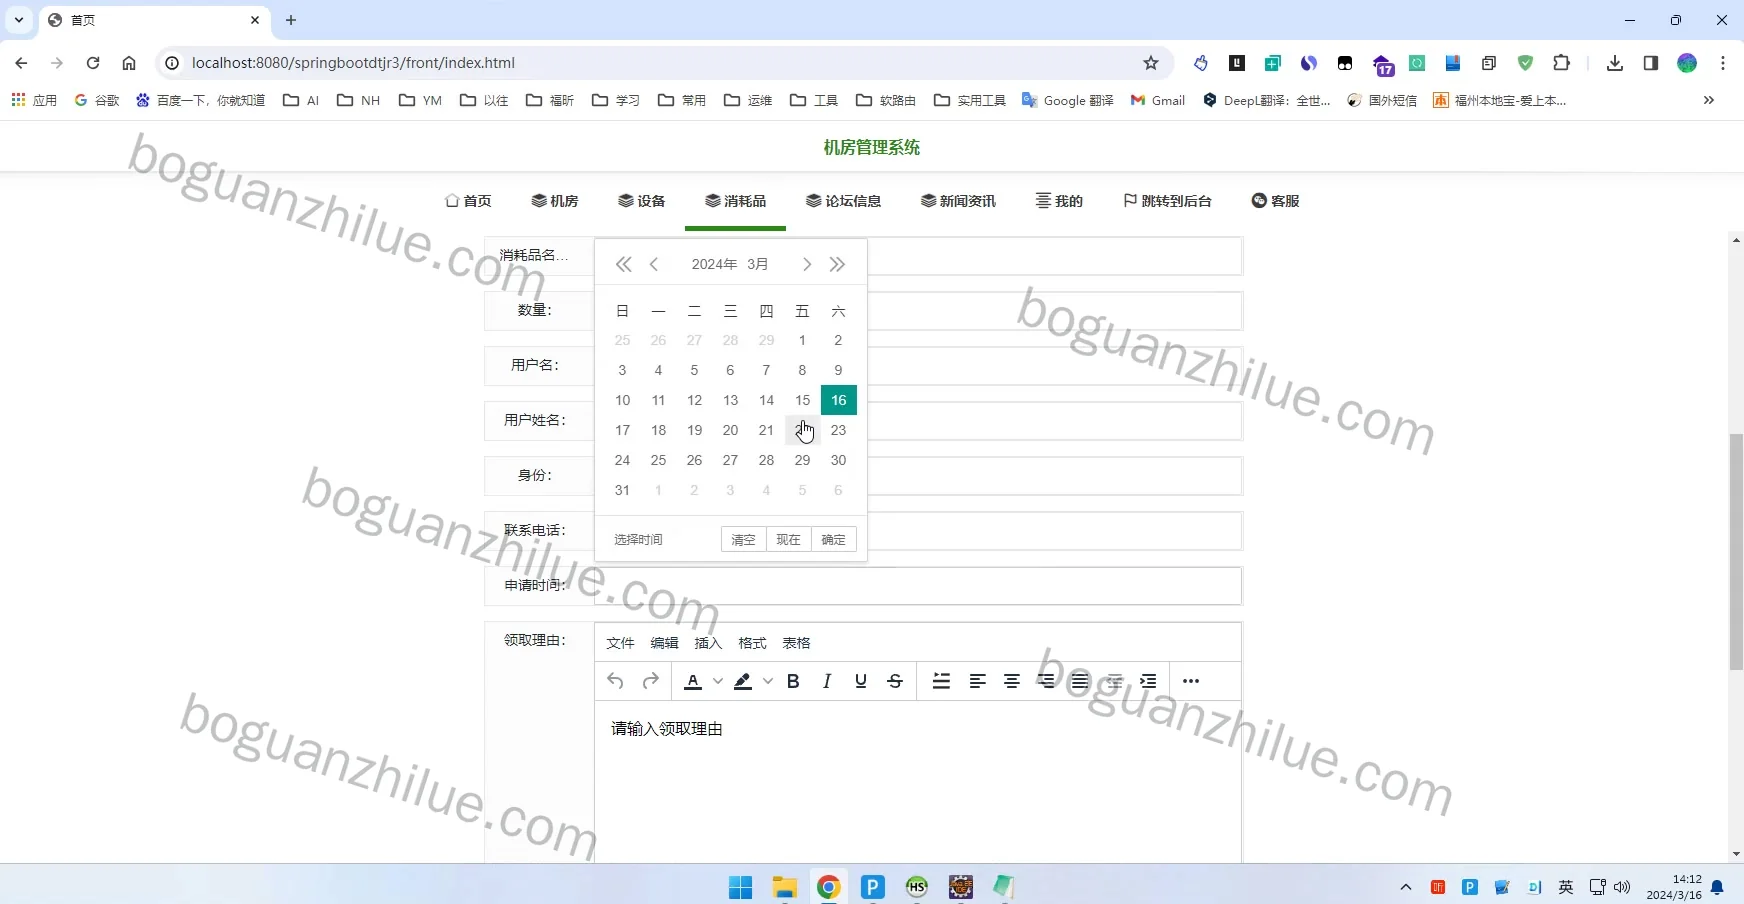Screen dimensions: 1744x904
Task: Click 选择时间 in the calendar footer
Action: [x=638, y=540]
